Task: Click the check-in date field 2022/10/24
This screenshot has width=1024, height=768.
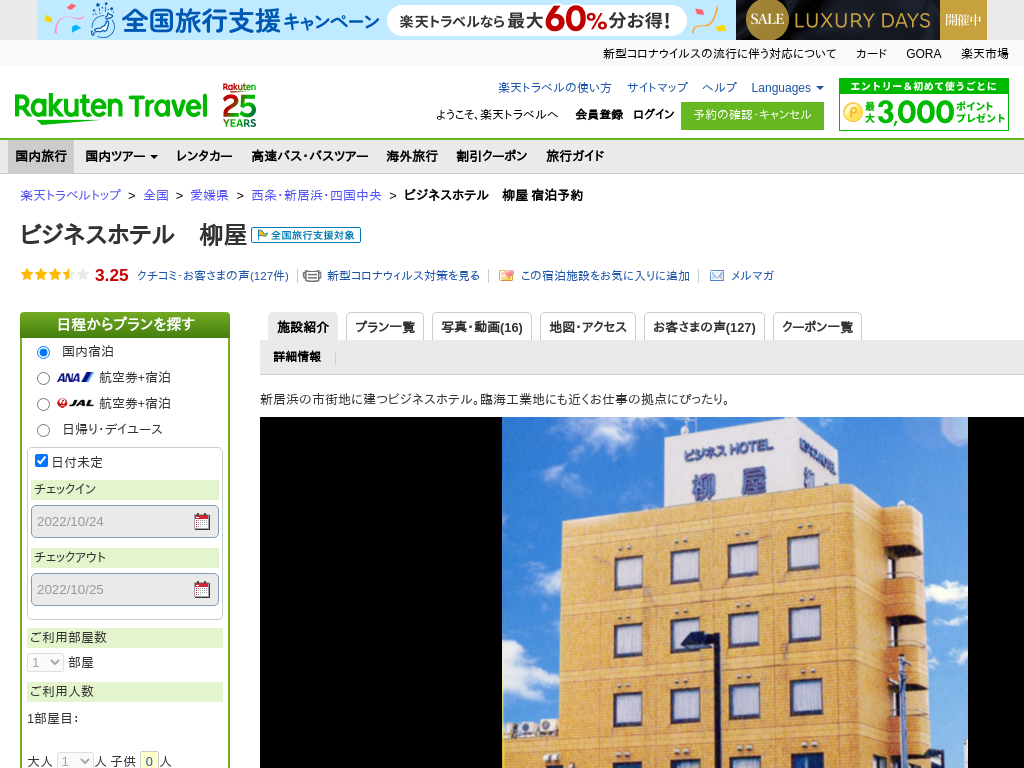Action: point(125,521)
